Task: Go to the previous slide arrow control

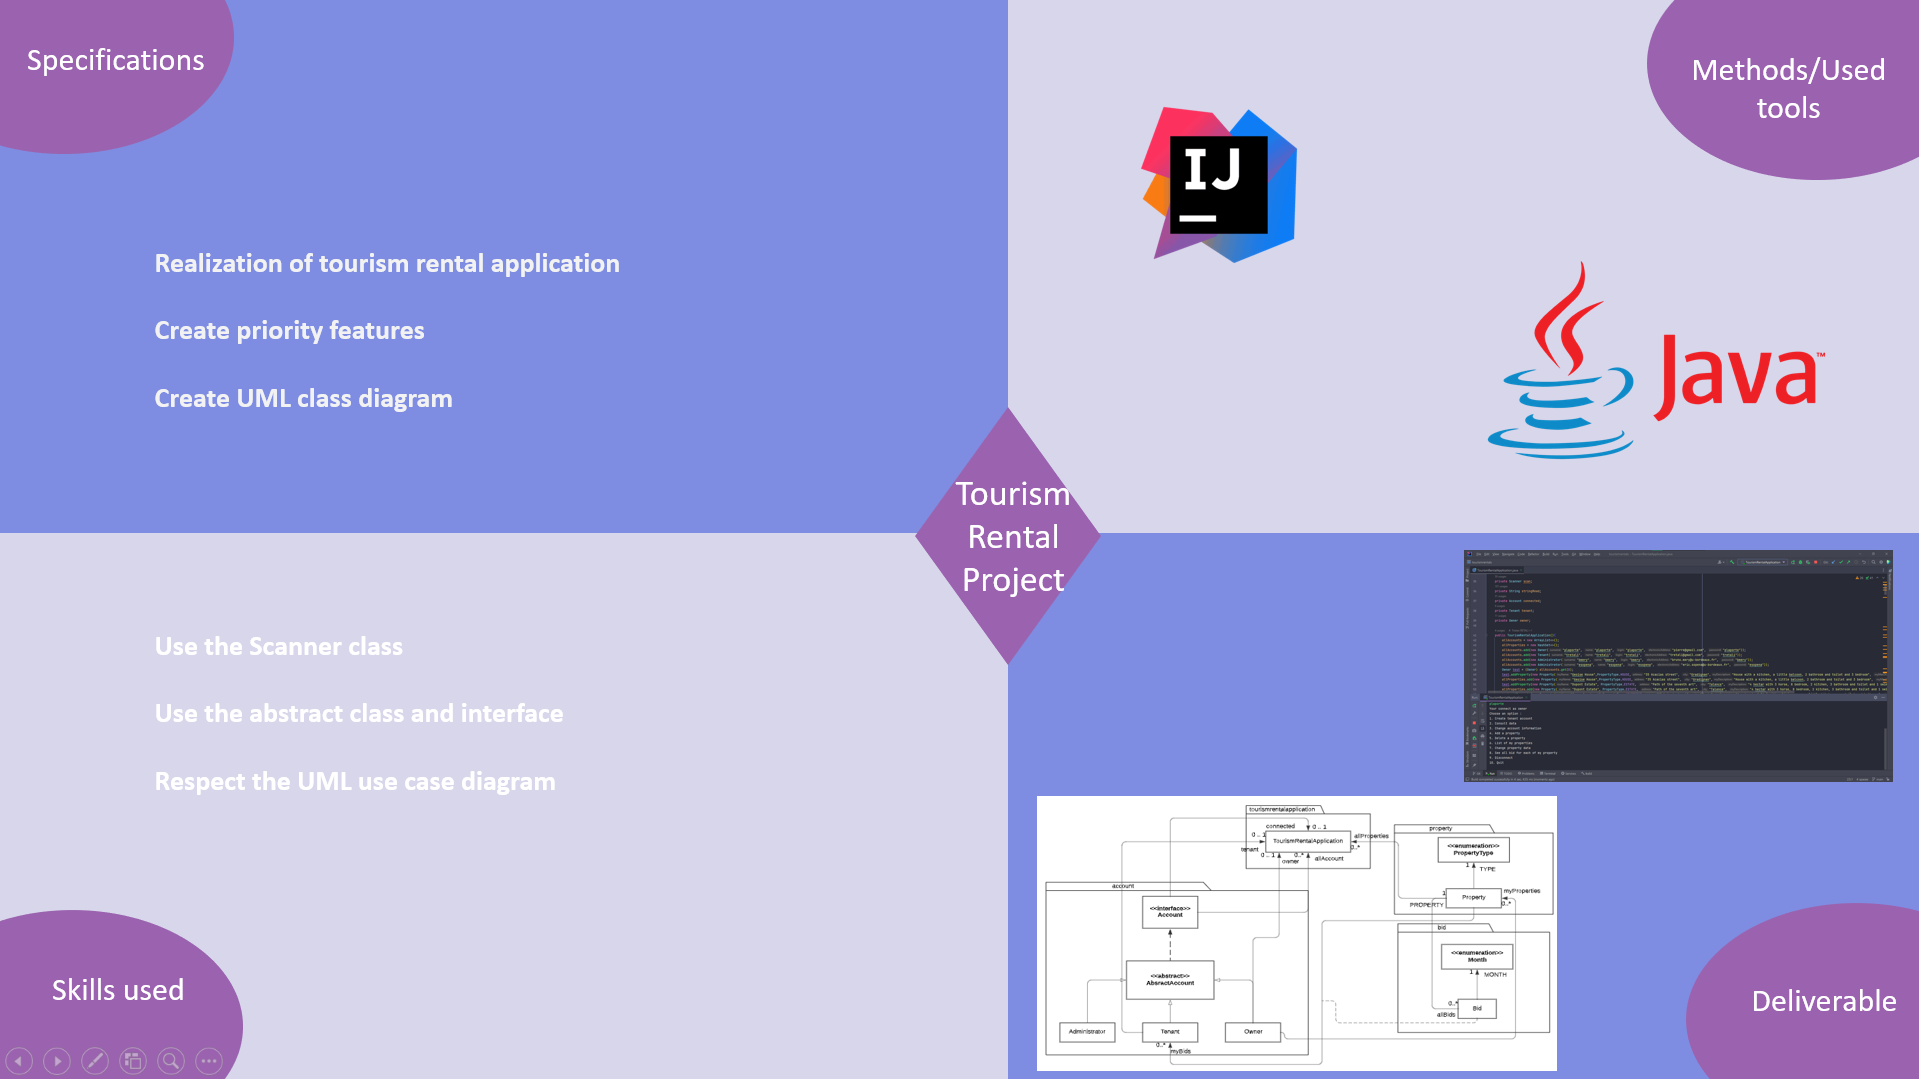Action: [19, 1061]
